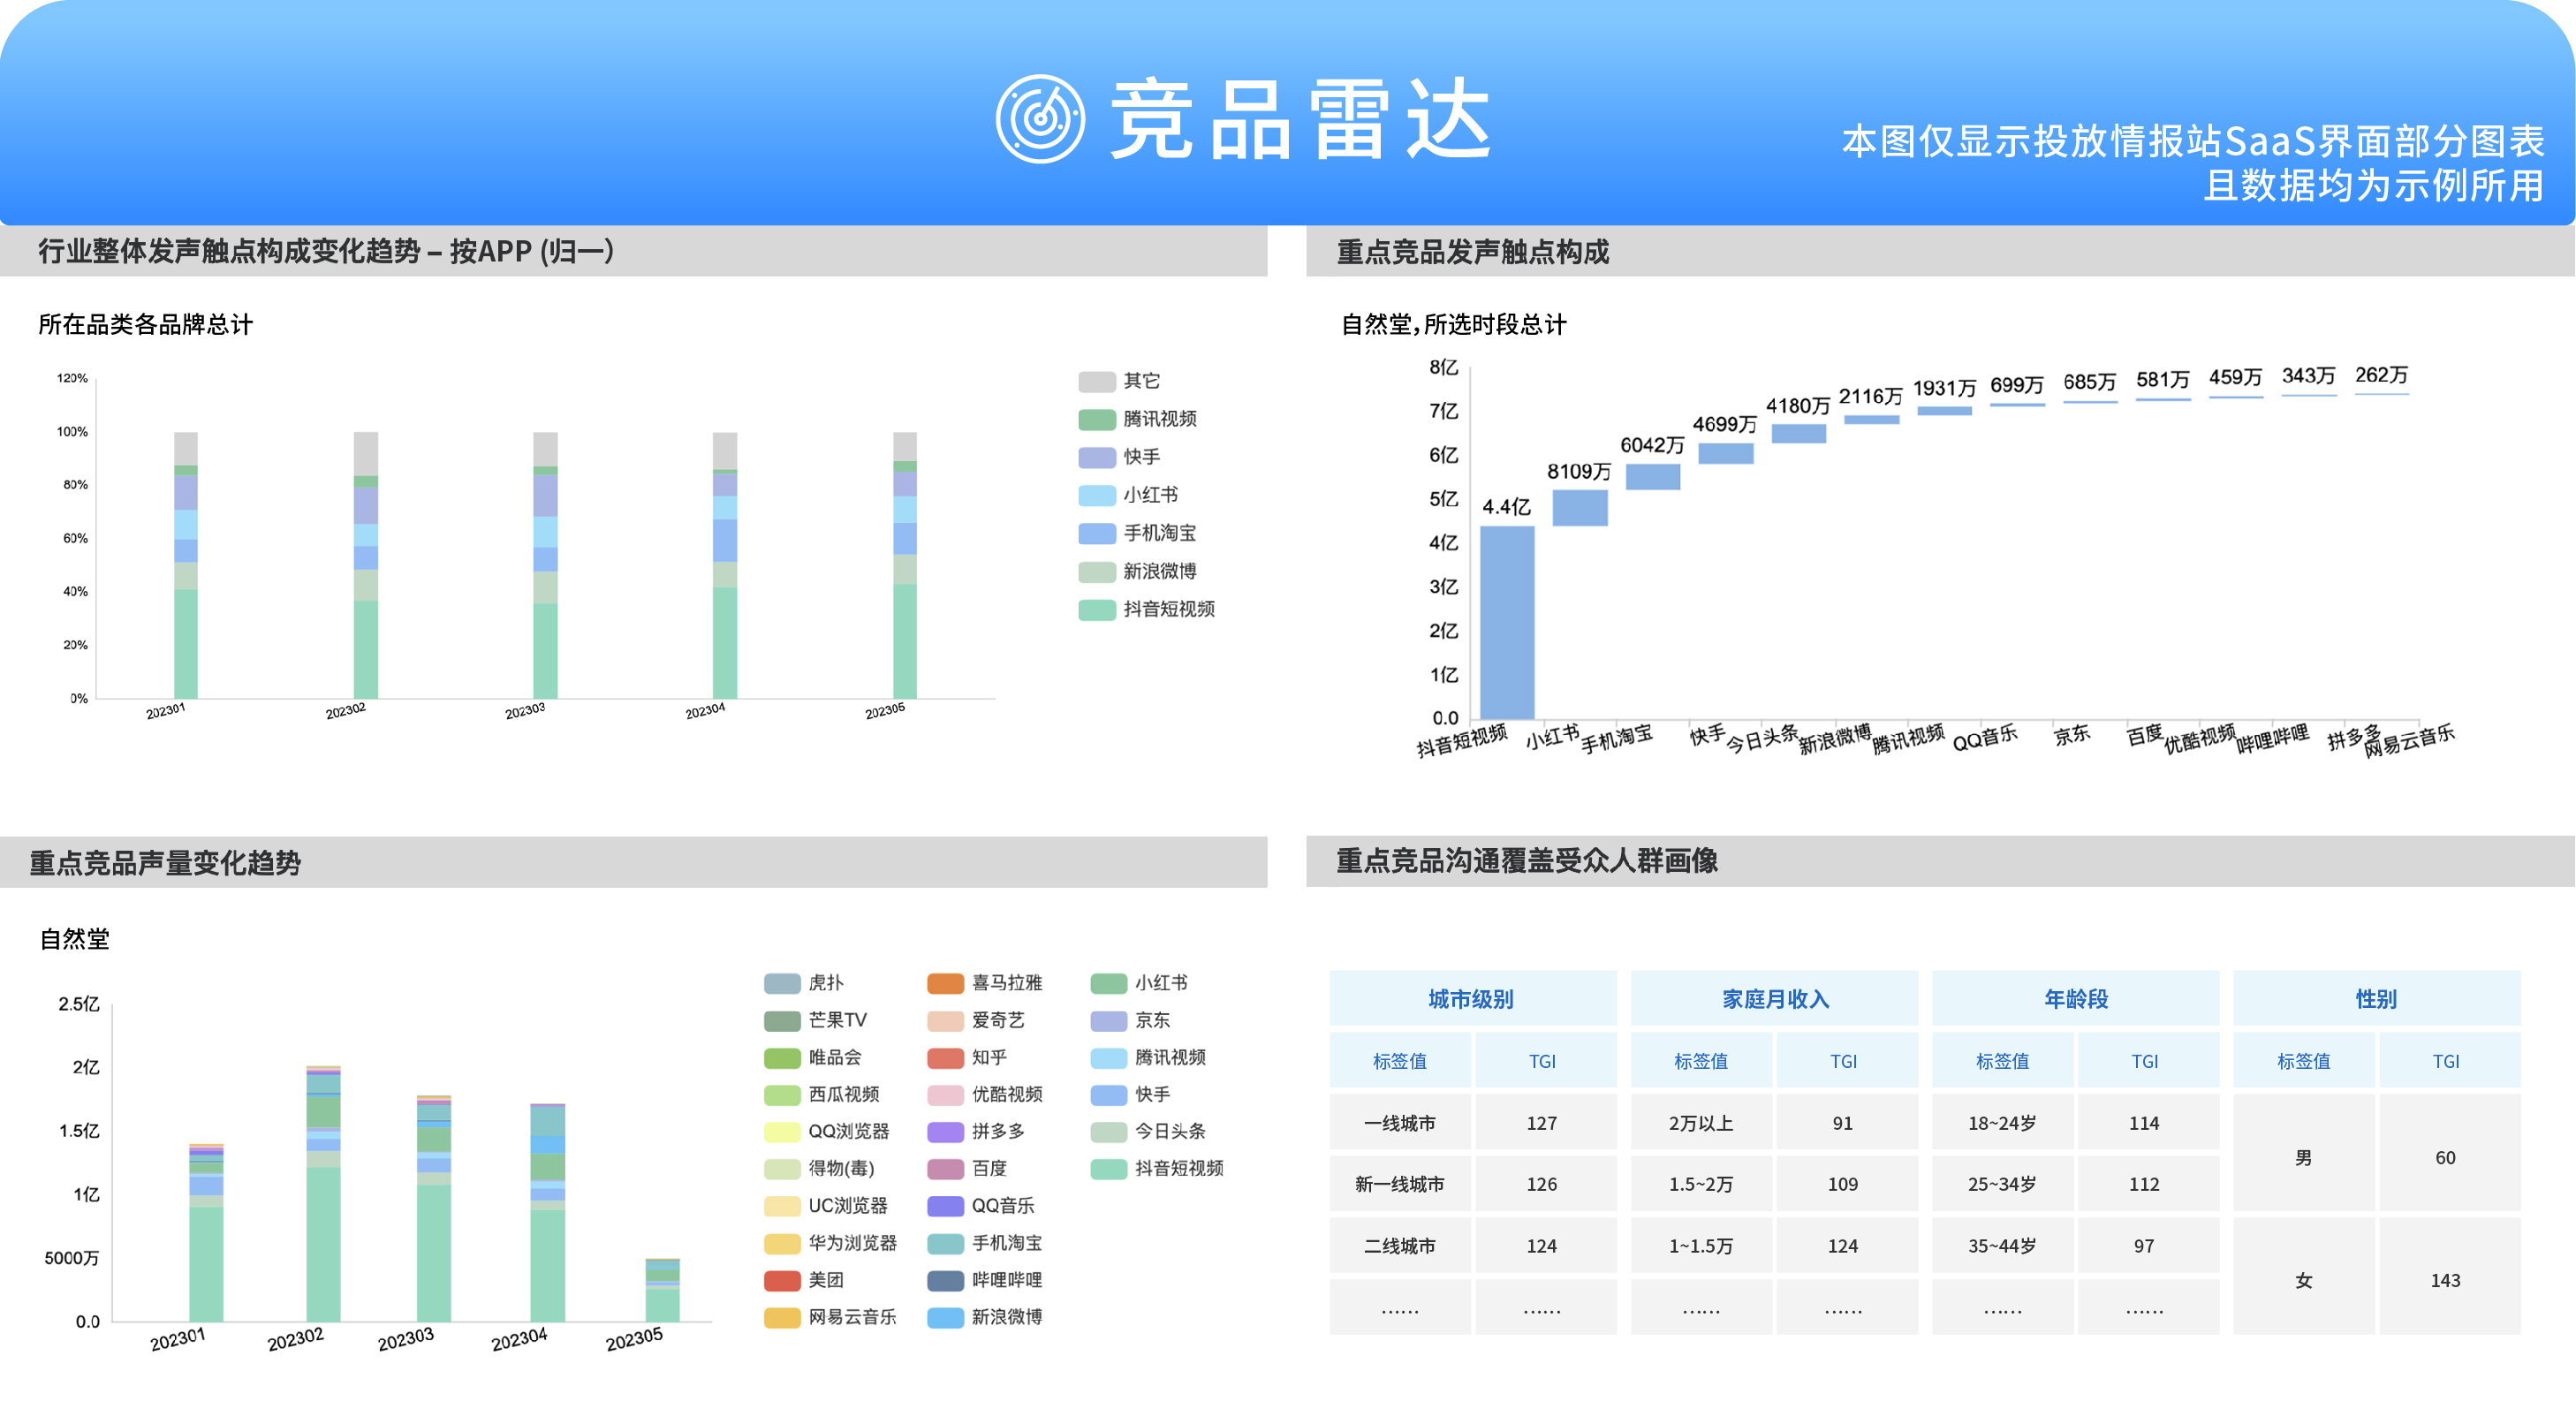The image size is (2576, 1409).
Task: Click the 标签值 header under 性别
Action: (x=2303, y=1060)
